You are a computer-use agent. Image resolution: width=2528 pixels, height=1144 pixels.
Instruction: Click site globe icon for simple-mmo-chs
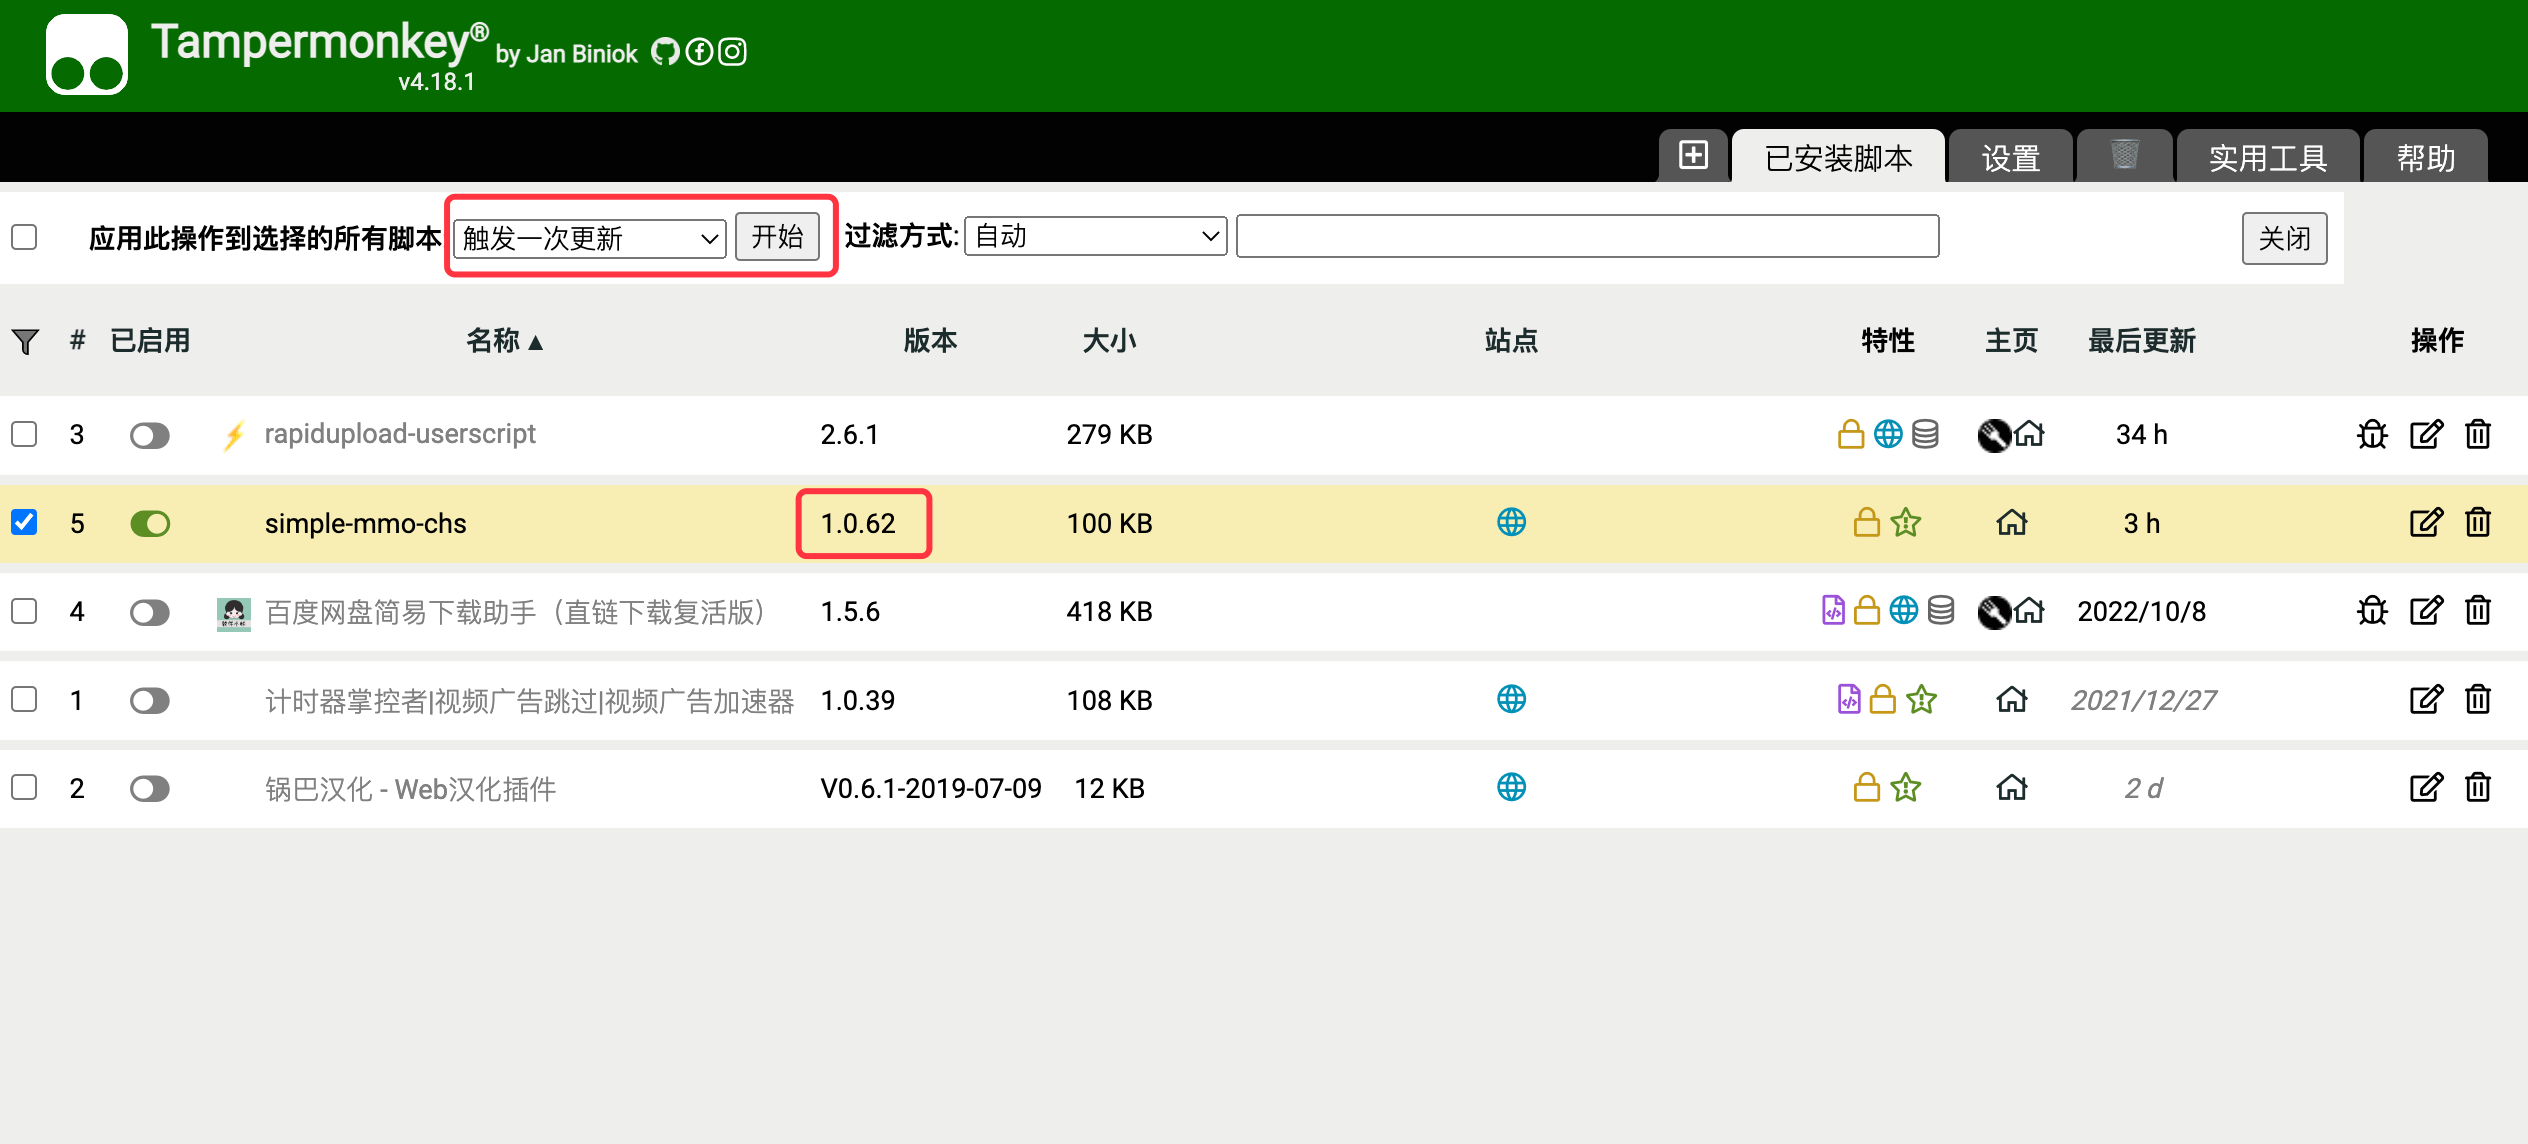pyautogui.click(x=1511, y=522)
